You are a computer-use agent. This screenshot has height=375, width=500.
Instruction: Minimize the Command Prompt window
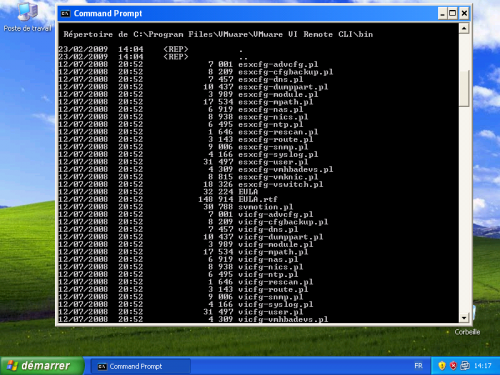pos(442,14)
